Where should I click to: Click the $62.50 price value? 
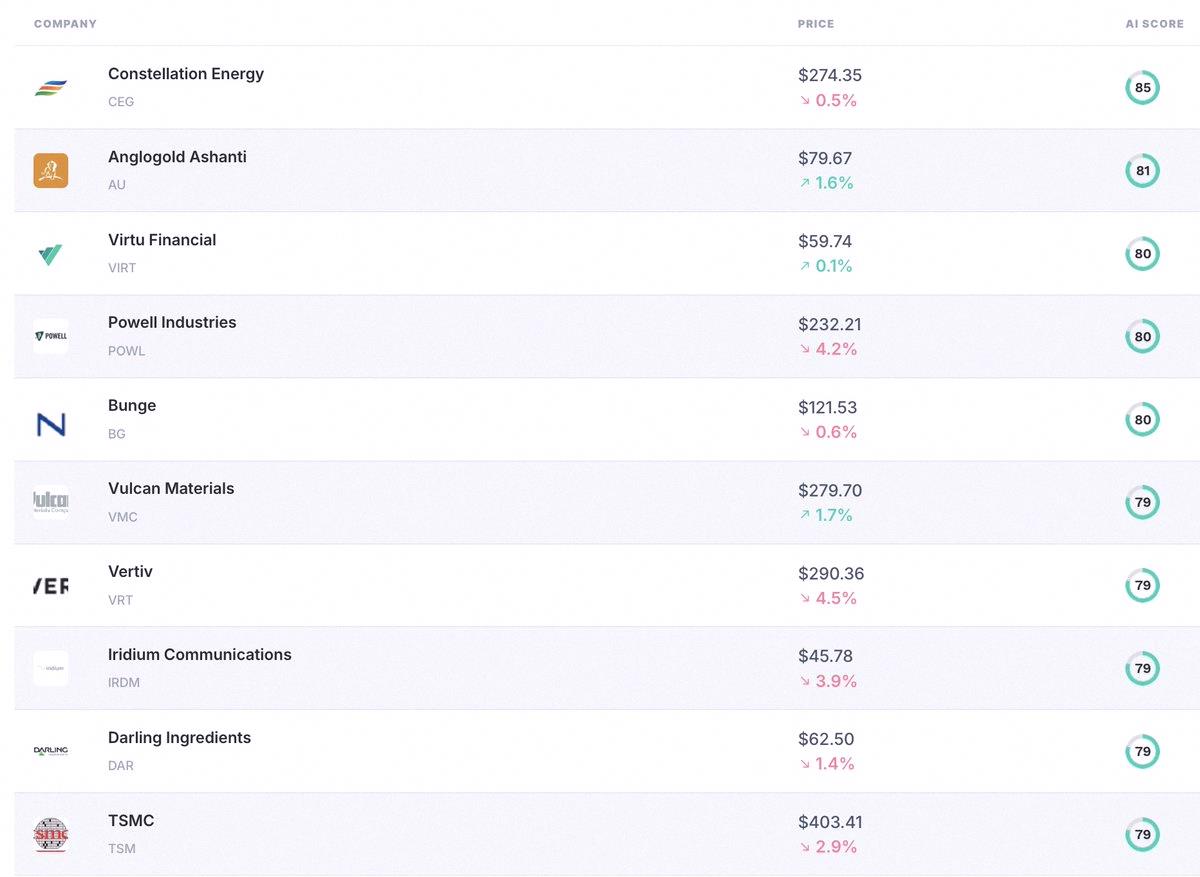pos(826,740)
